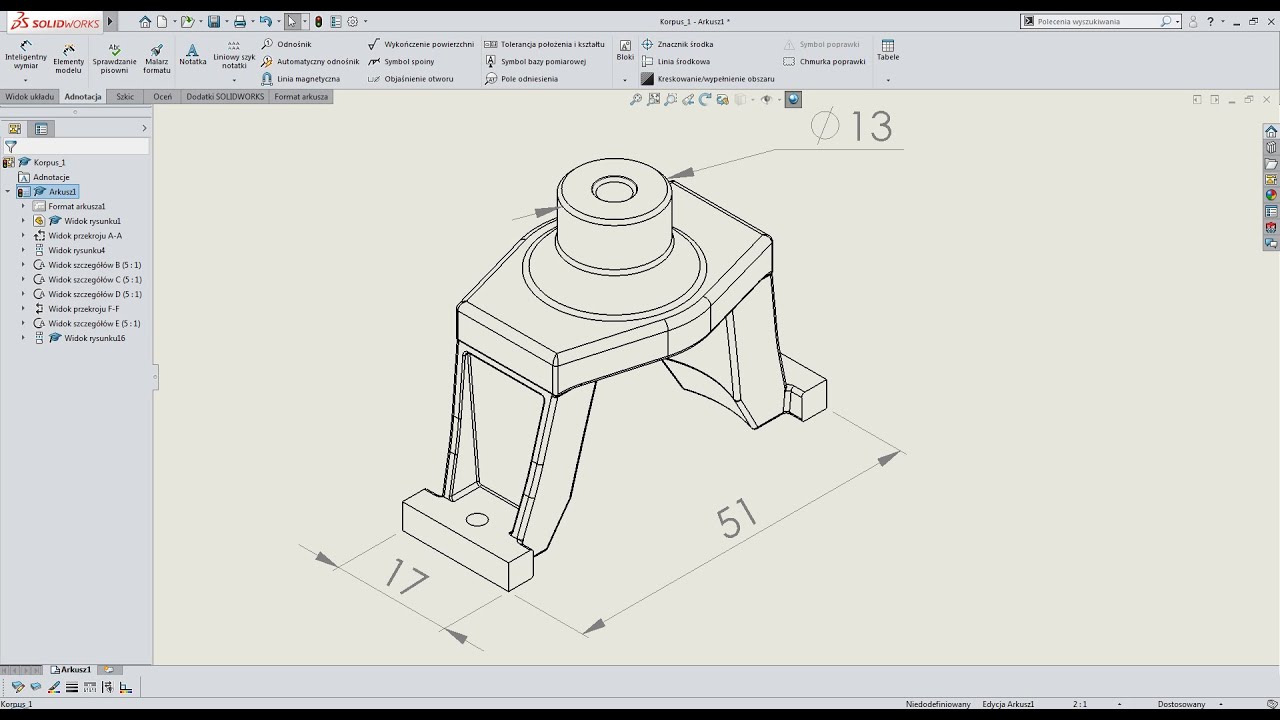1280x720 pixels.
Task: Expand the Tabele dropdown arrow
Action: coord(888,80)
